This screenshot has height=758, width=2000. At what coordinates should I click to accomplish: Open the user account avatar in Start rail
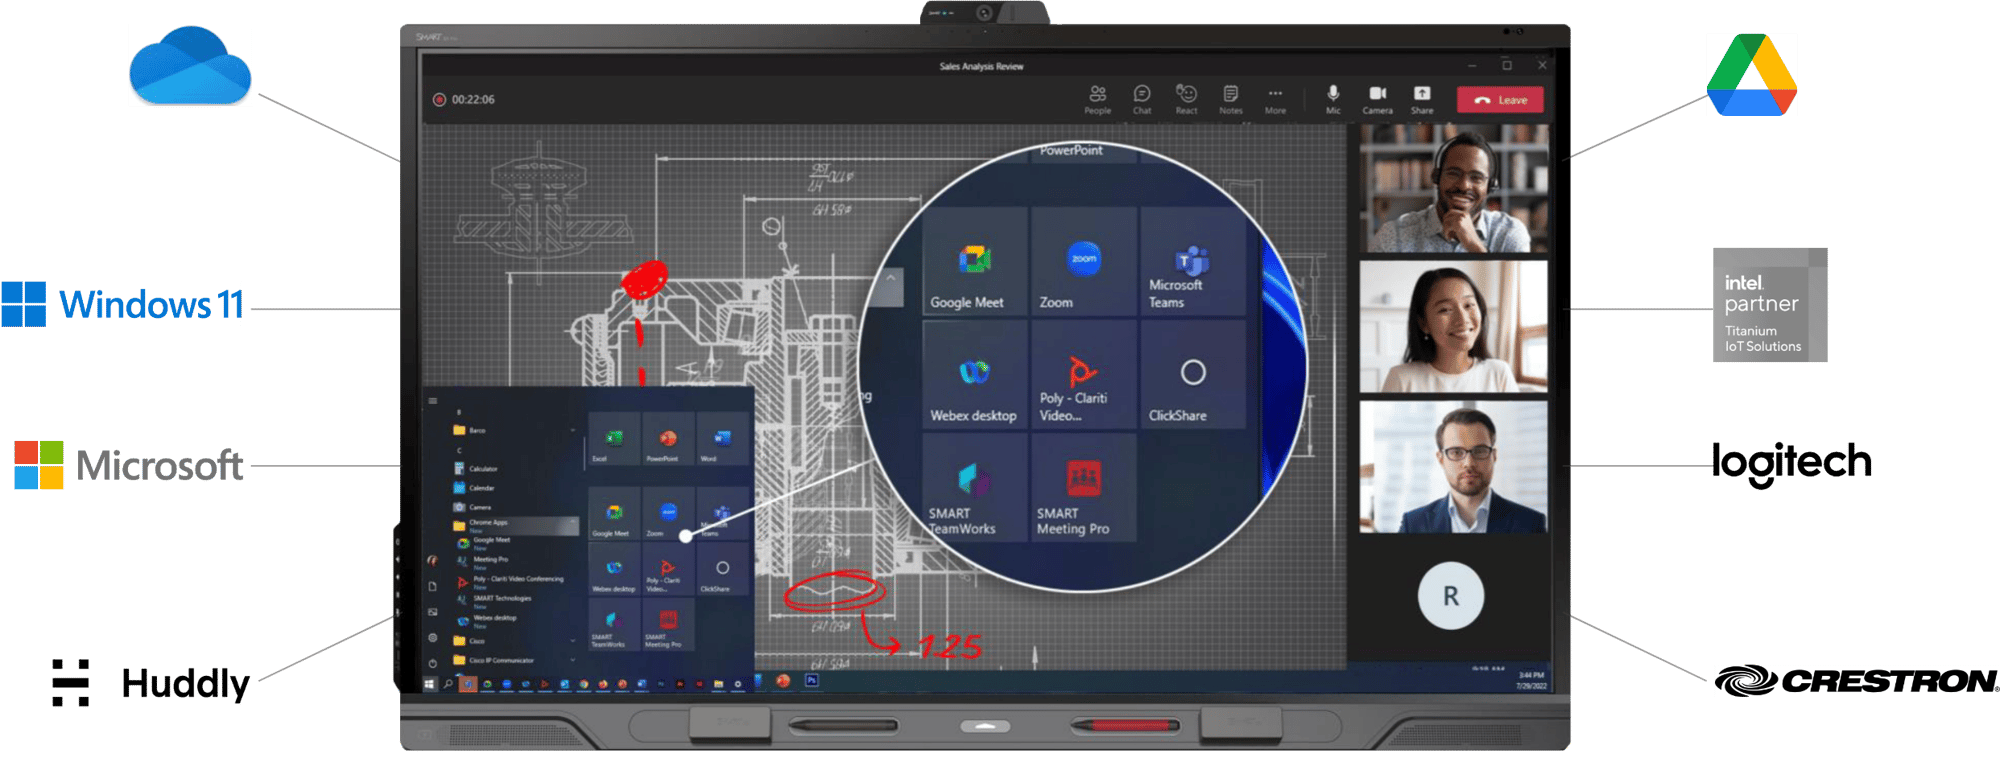click(x=432, y=560)
